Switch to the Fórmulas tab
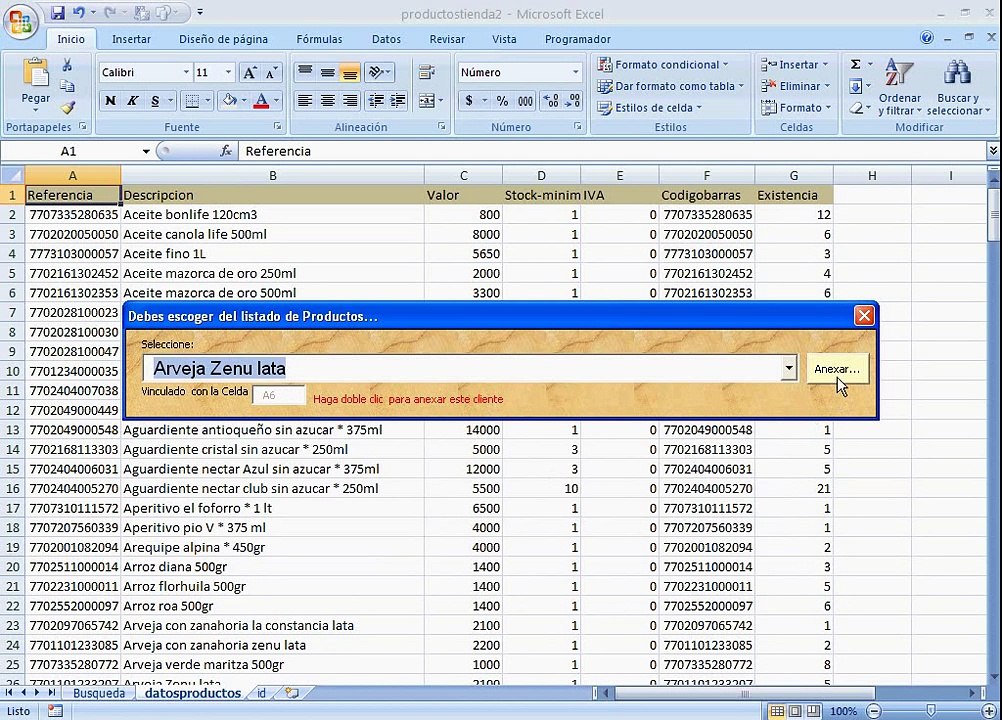This screenshot has width=1002, height=720. (319, 39)
